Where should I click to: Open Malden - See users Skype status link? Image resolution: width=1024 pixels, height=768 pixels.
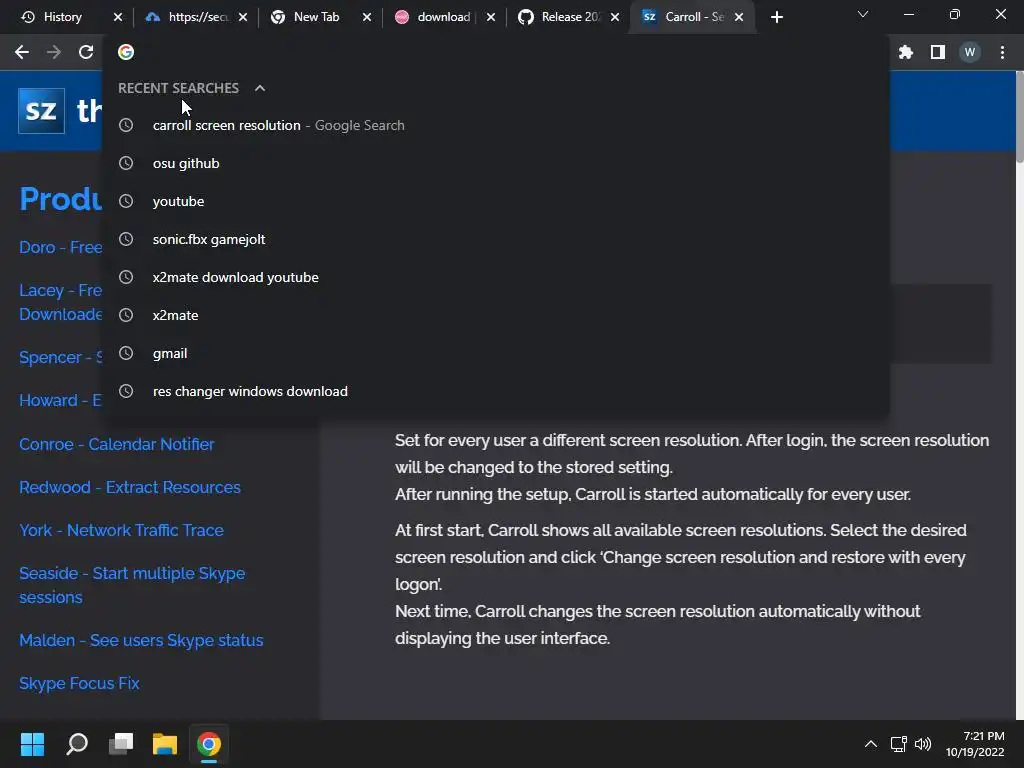pos(141,641)
